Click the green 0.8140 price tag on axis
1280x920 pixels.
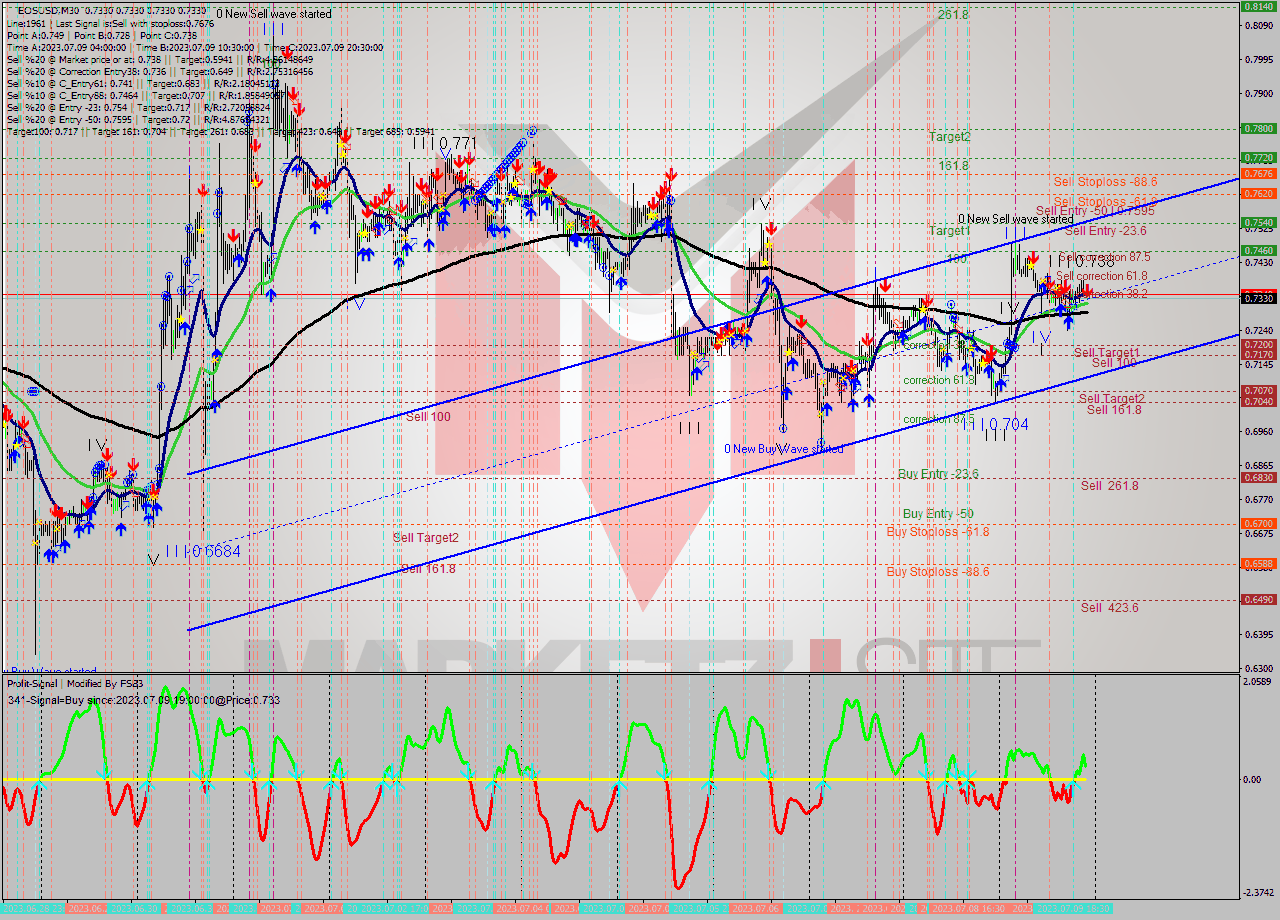[1258, 6]
